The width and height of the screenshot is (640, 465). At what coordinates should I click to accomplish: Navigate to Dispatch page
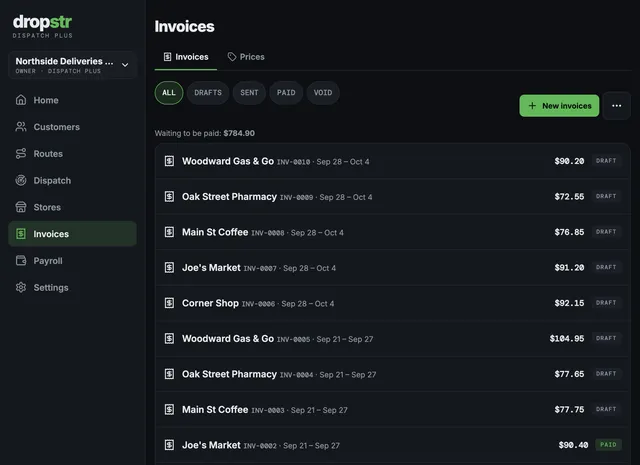(x=73, y=180)
